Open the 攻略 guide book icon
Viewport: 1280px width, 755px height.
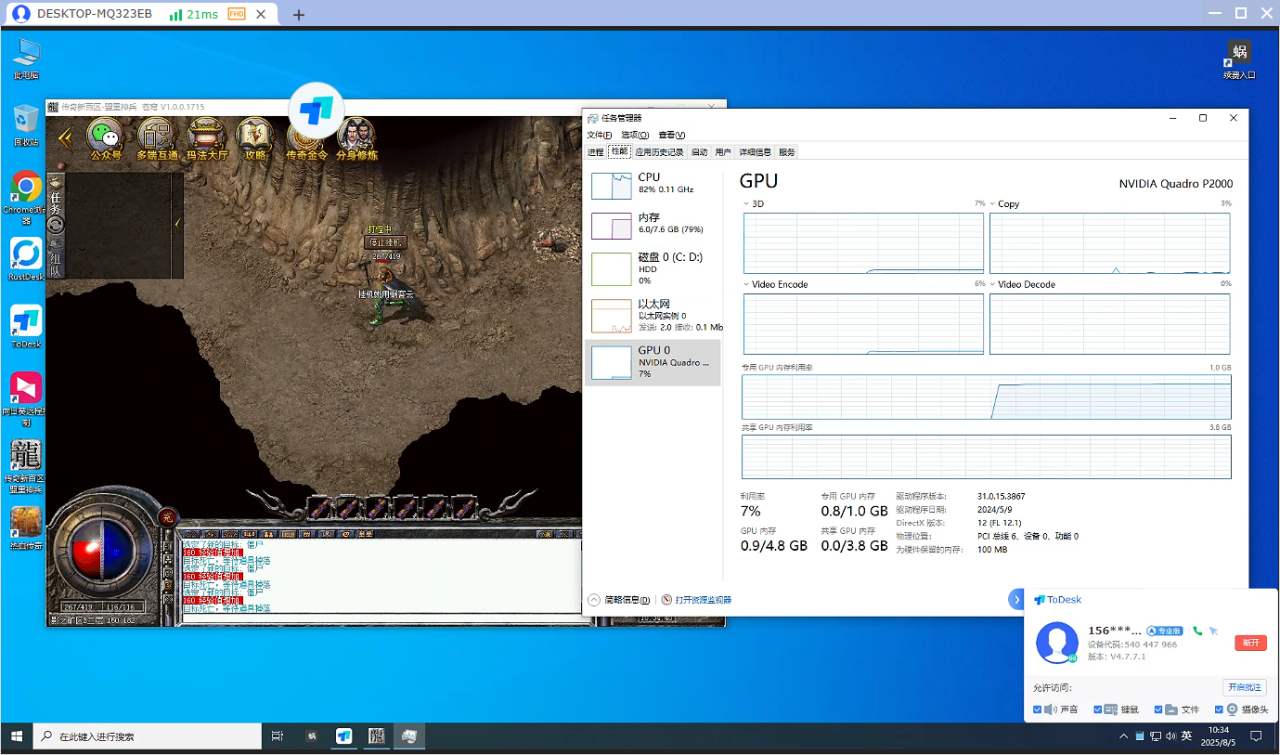(255, 137)
